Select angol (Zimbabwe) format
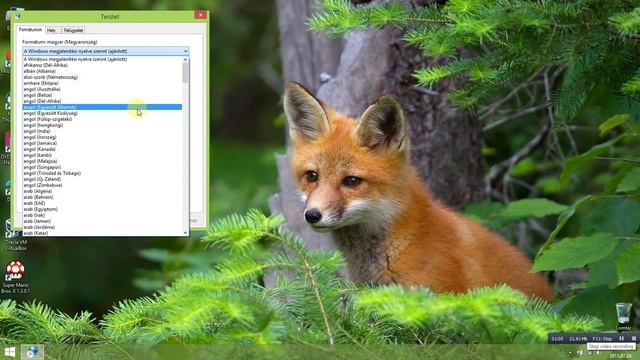The width and height of the screenshot is (640, 360). 102,185
